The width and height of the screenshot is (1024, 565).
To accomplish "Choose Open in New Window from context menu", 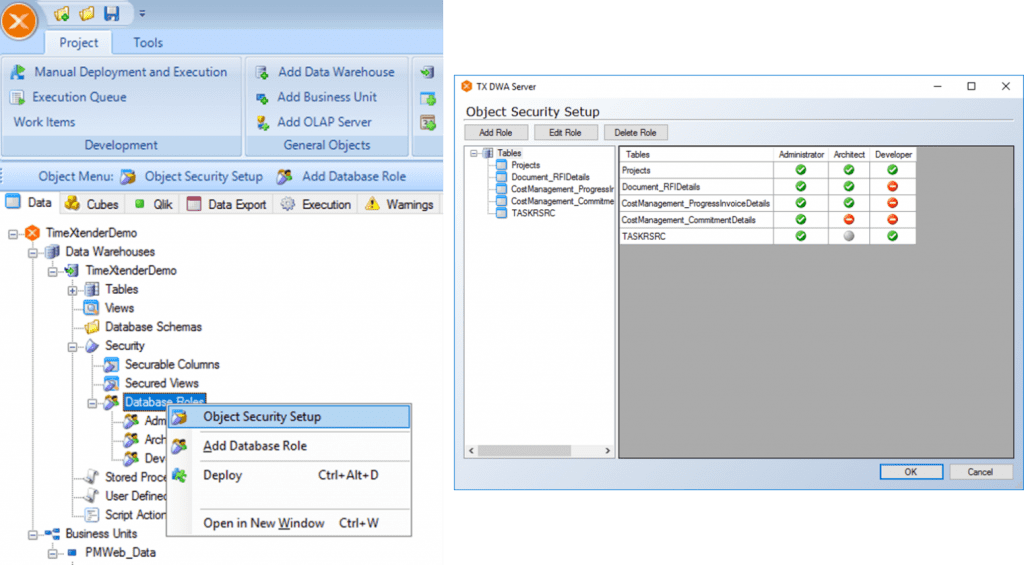I will tap(289, 523).
